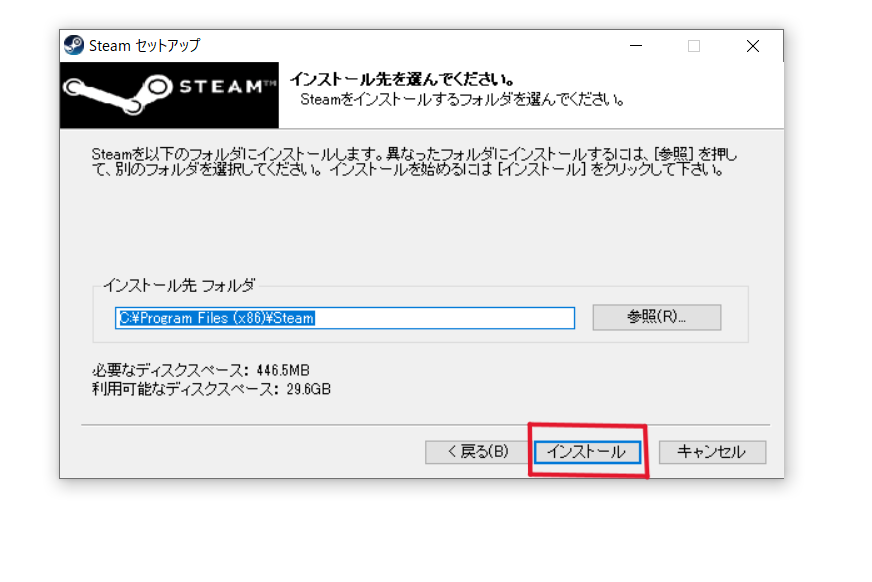872x582 pixels.
Task: Close the Steam setup window
Action: [752, 46]
